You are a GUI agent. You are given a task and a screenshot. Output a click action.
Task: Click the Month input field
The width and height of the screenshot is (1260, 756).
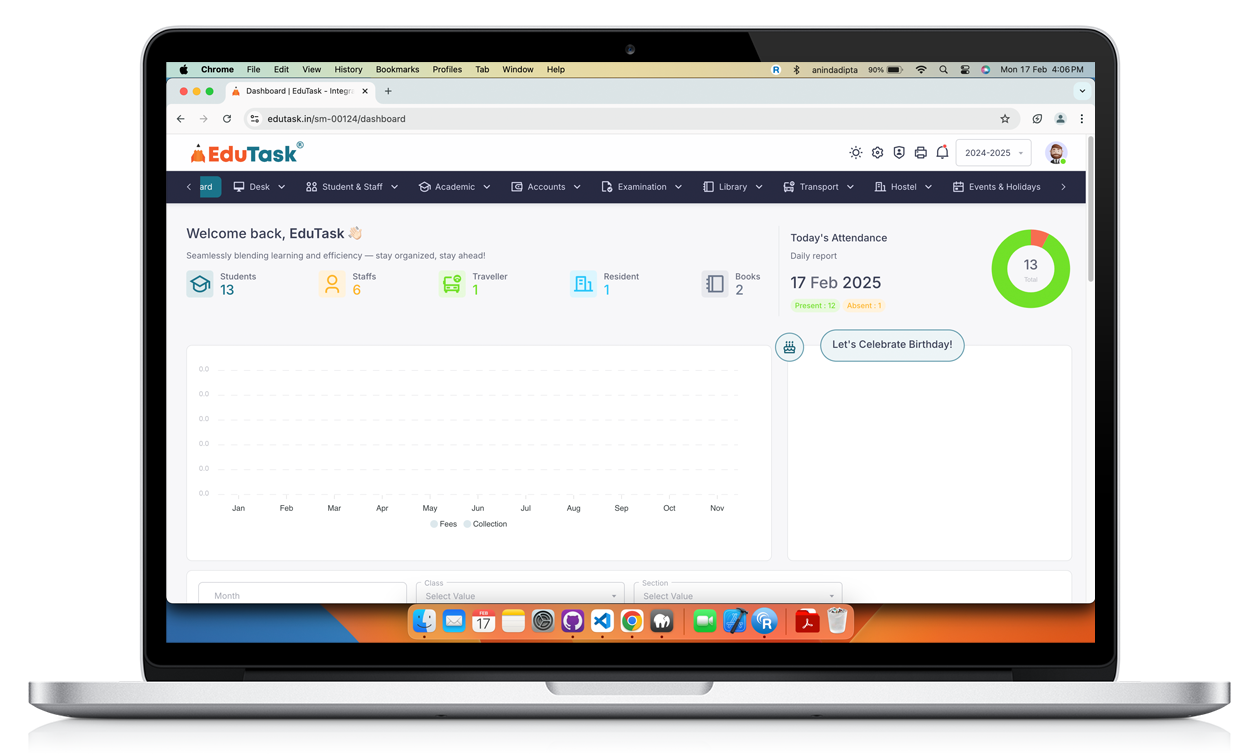(300, 595)
